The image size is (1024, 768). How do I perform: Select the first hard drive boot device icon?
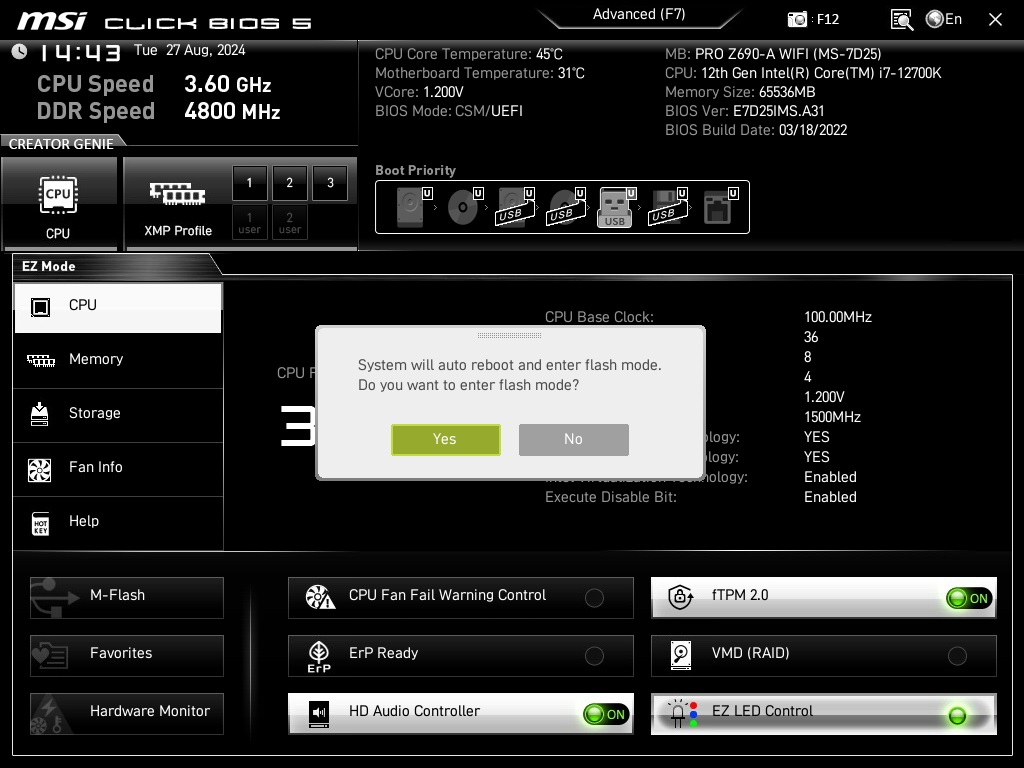[410, 207]
